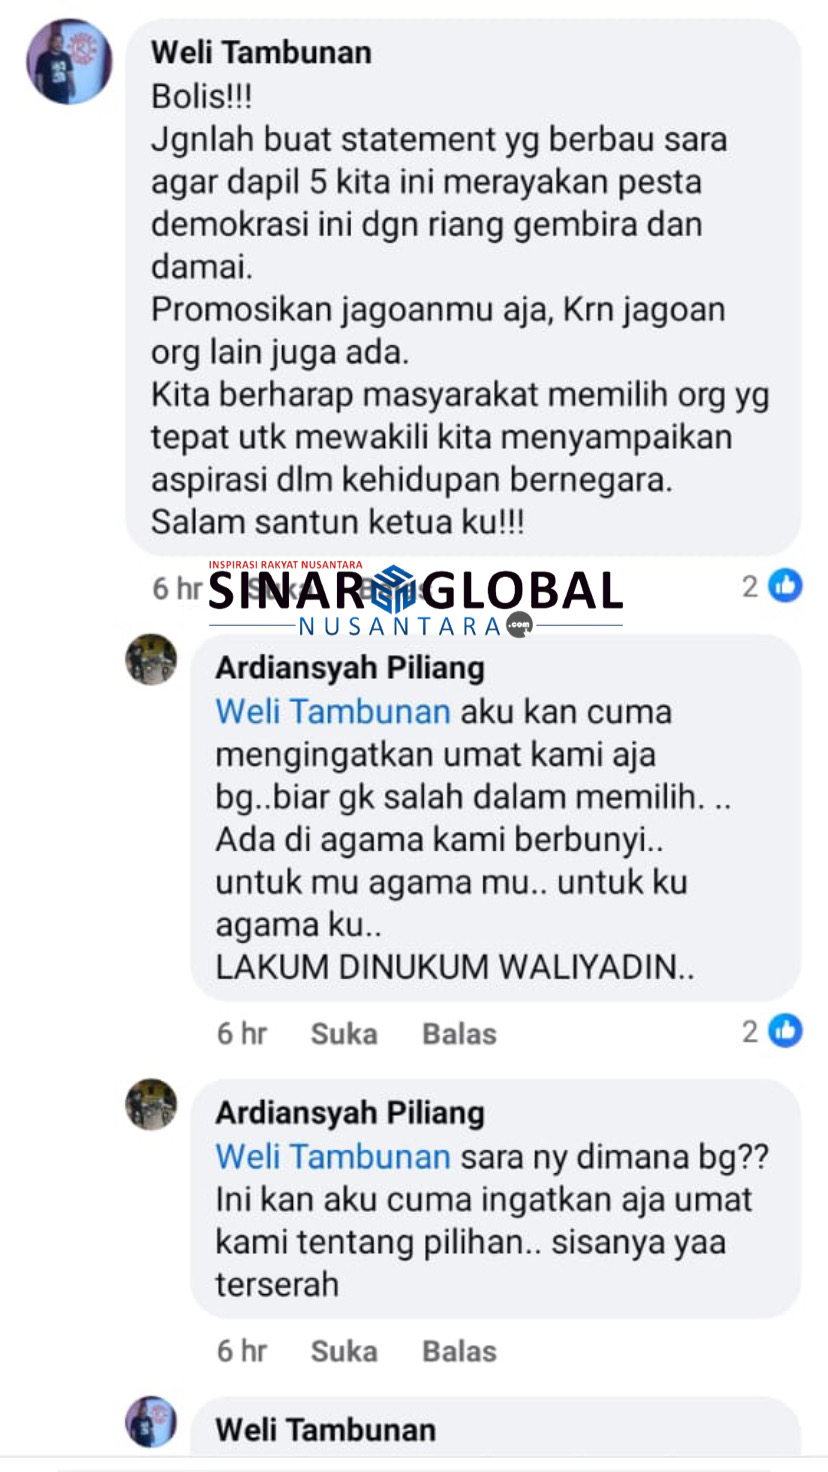This screenshot has height=1472, width=828.
Task: Open the 6 hr timestamp under the top comment
Action: click(x=177, y=589)
